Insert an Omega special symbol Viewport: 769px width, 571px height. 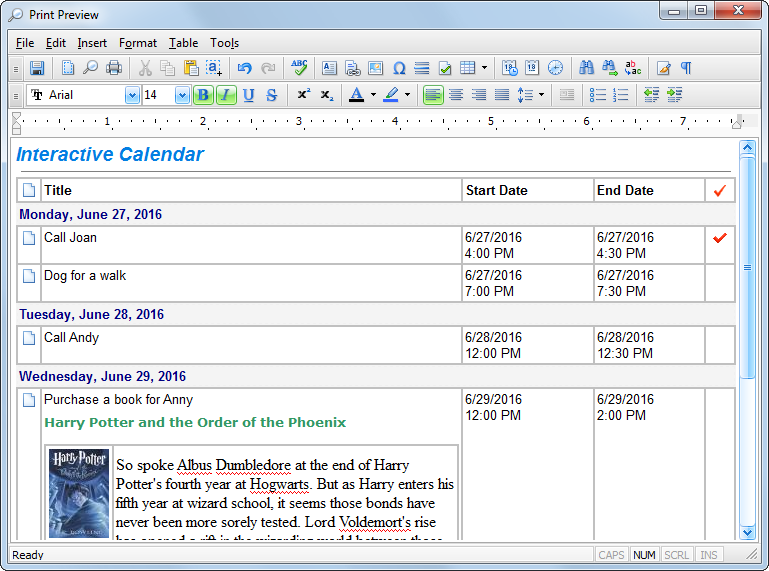tap(399, 68)
